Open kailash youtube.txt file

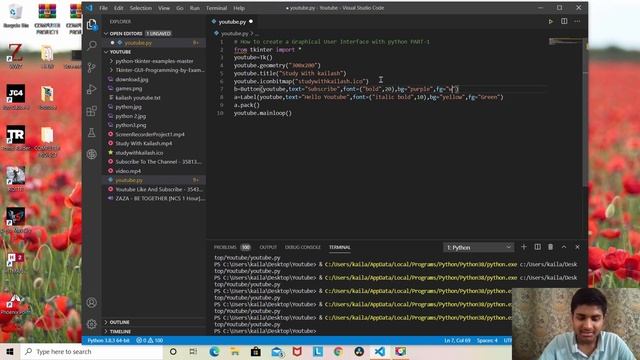[138, 98]
